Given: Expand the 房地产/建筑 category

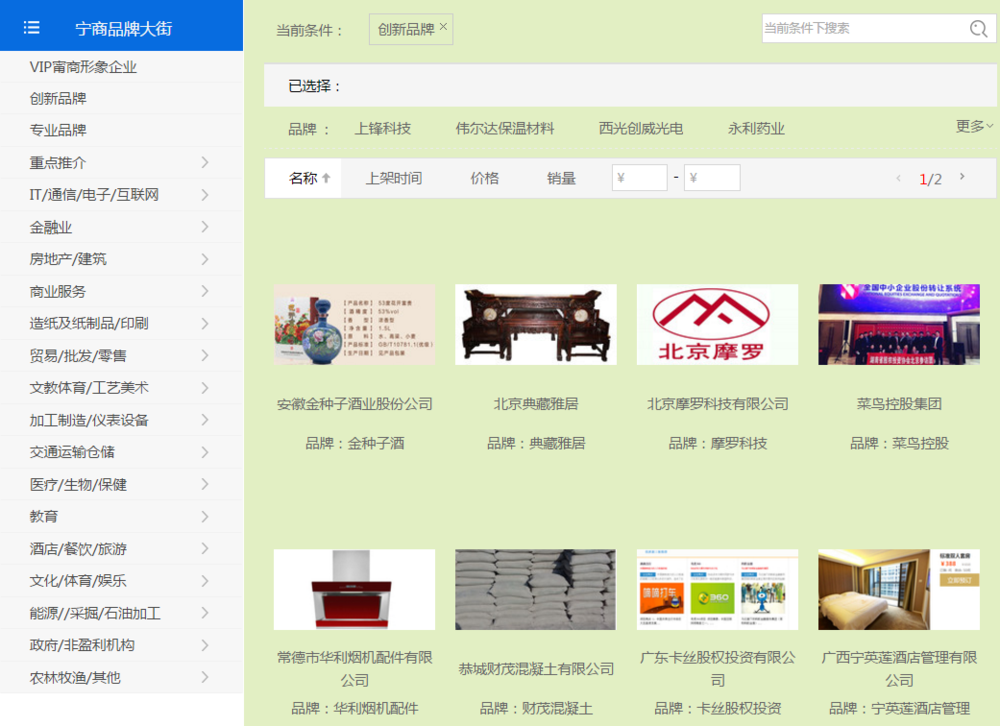Looking at the screenshot, I should (x=205, y=259).
